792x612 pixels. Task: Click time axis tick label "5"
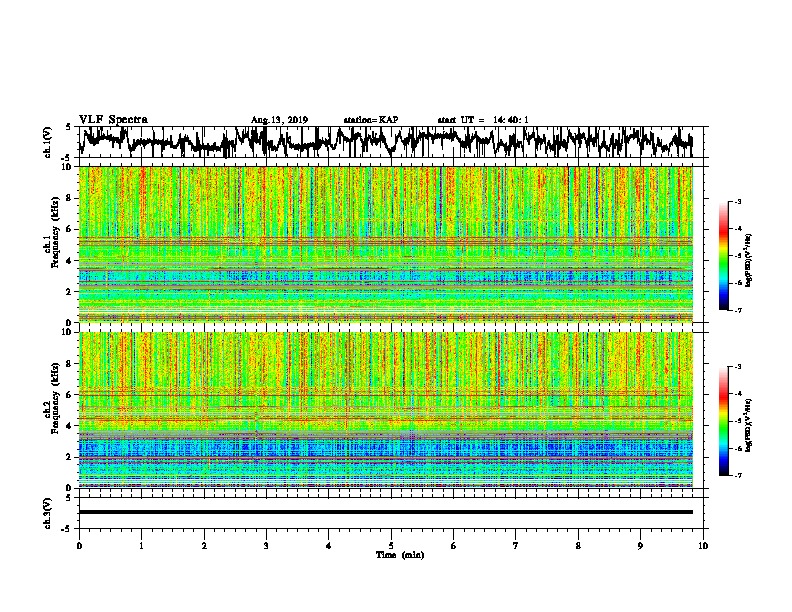coord(391,546)
